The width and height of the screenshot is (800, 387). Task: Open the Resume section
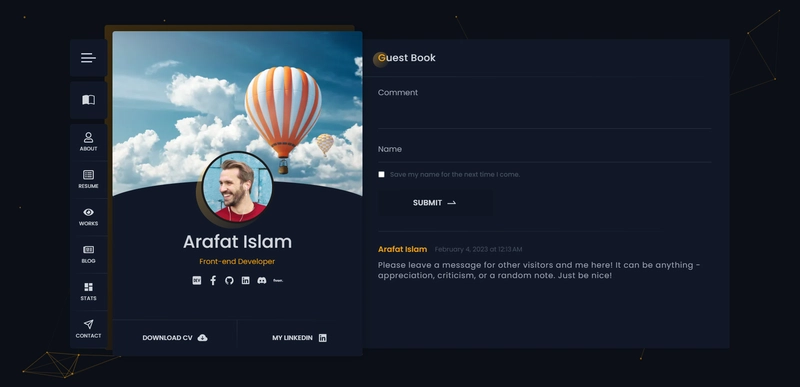click(88, 179)
